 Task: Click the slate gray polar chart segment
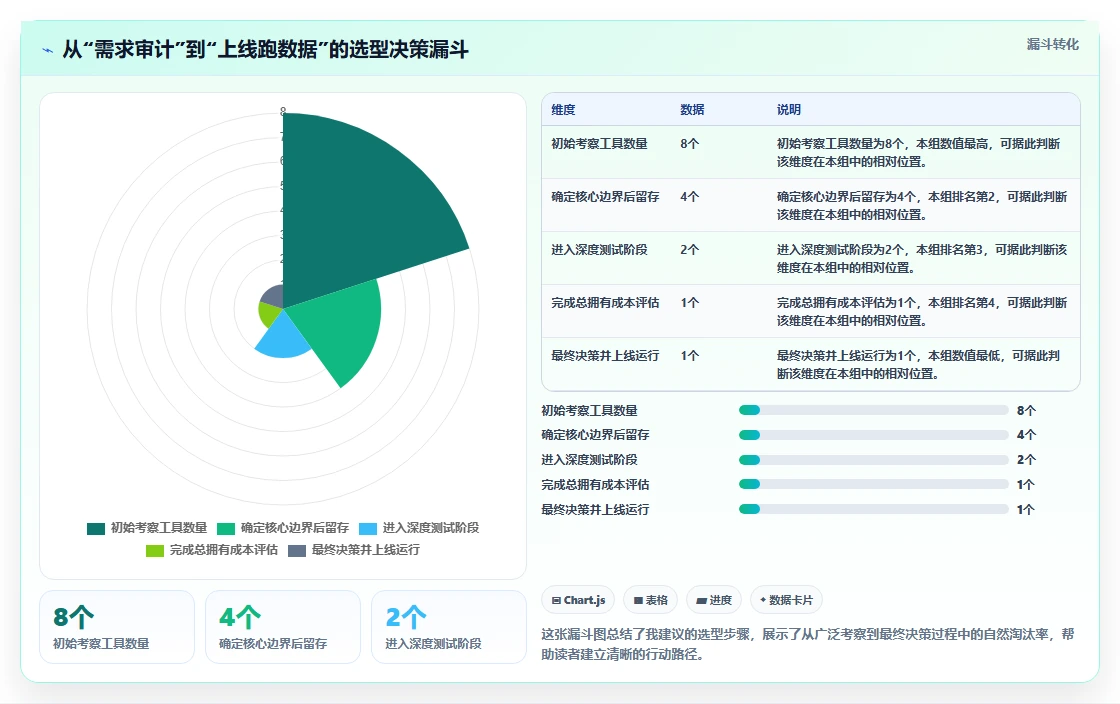(274, 297)
